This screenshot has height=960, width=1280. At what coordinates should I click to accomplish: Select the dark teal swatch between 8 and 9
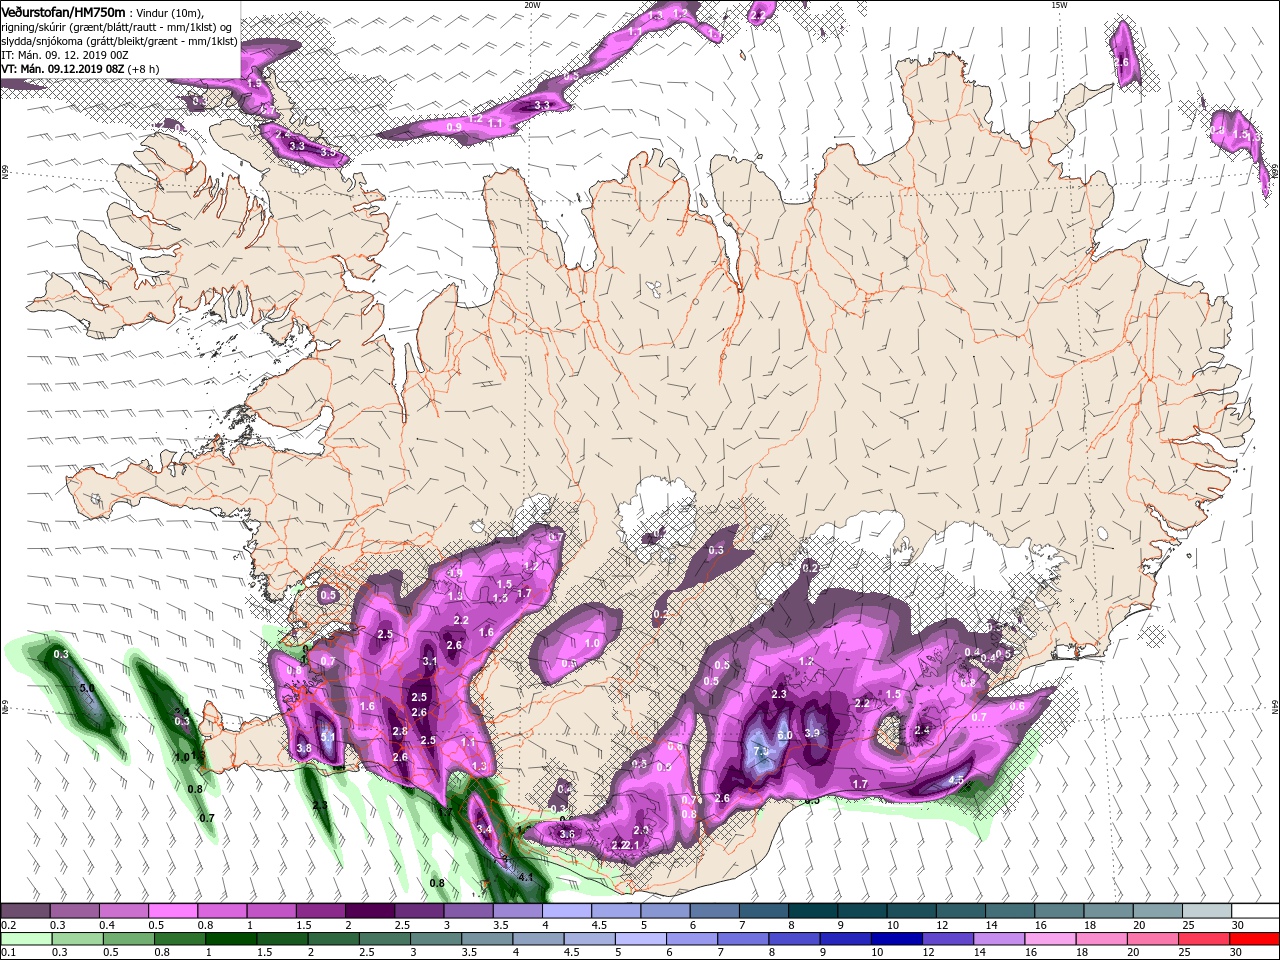pos(812,911)
